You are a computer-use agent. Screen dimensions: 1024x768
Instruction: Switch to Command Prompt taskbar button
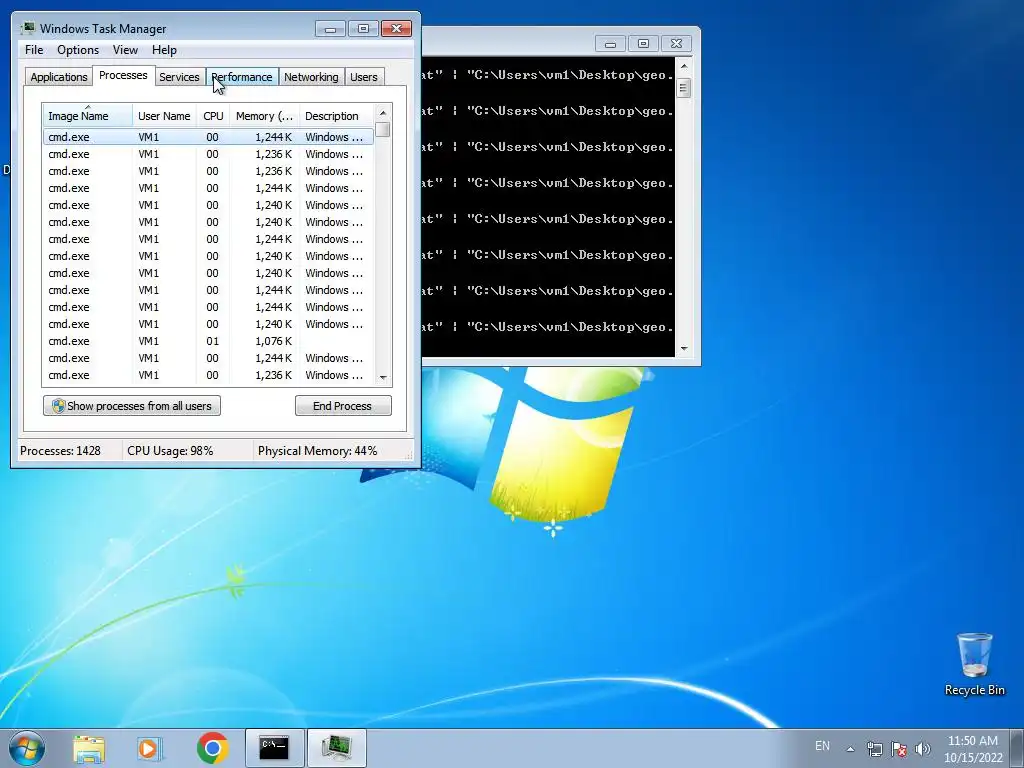(274, 748)
